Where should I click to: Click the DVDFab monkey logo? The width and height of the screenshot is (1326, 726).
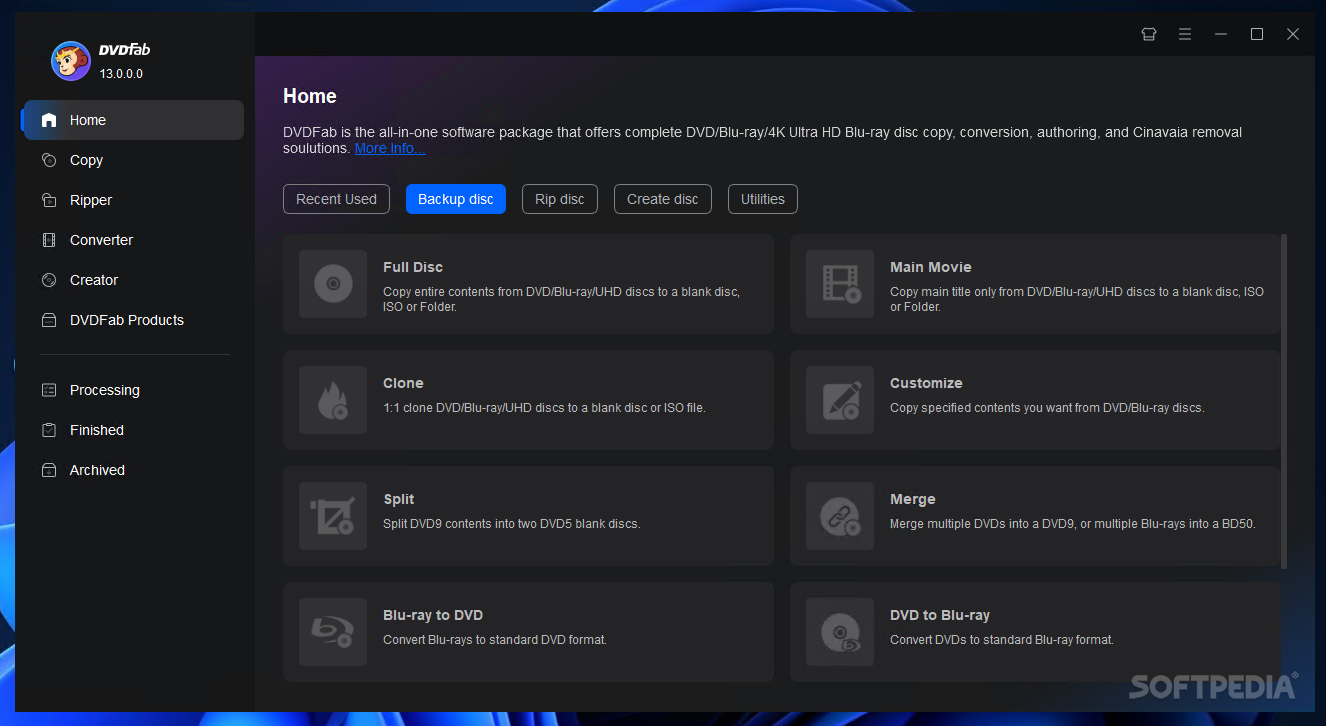pyautogui.click(x=71, y=61)
